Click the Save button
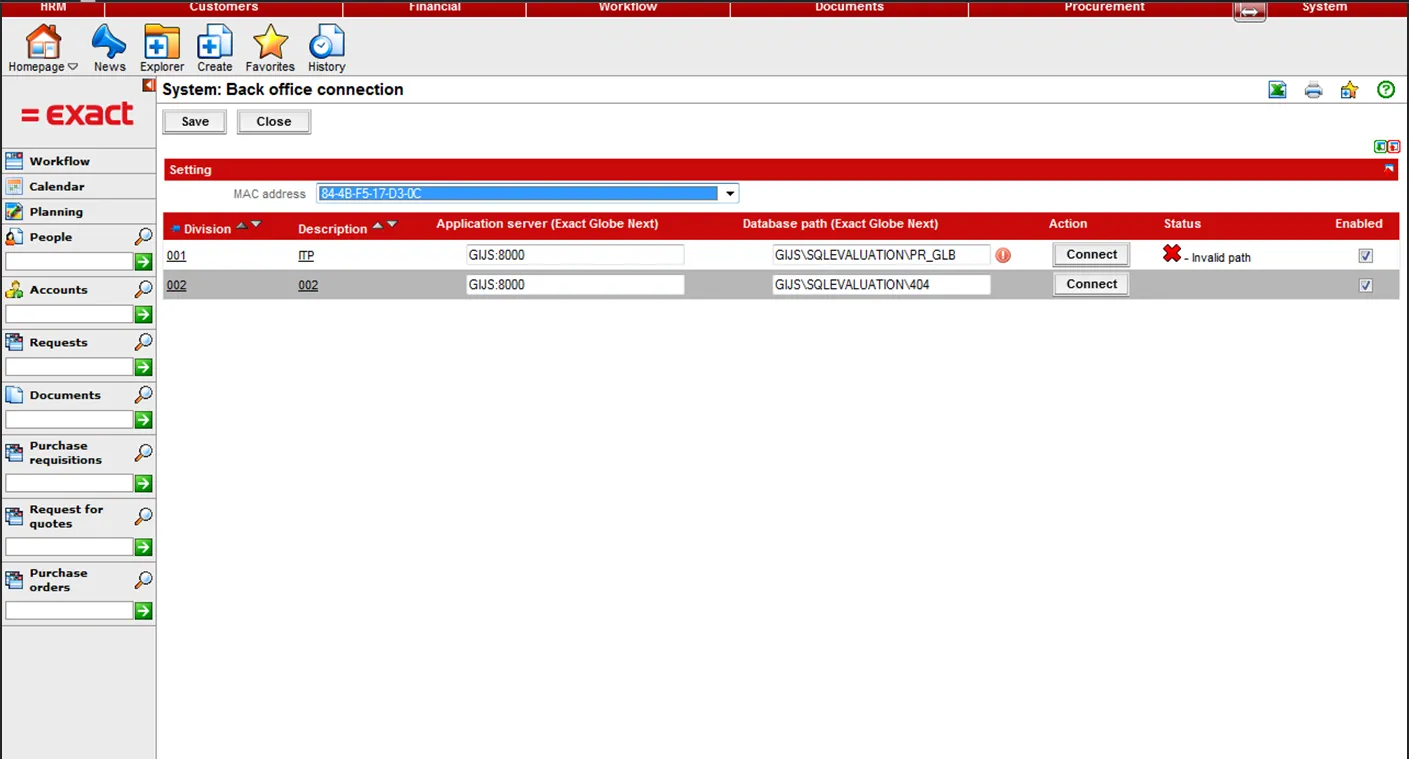 tap(195, 122)
